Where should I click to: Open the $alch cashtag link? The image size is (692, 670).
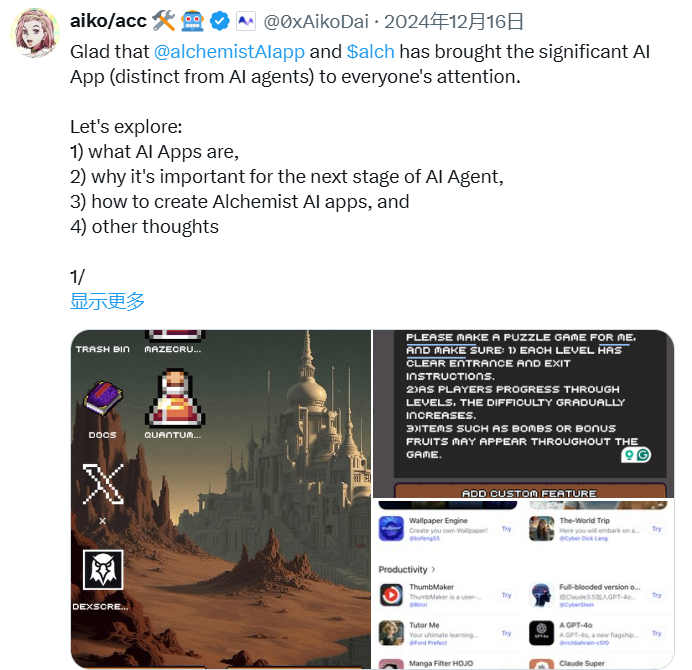[370, 52]
